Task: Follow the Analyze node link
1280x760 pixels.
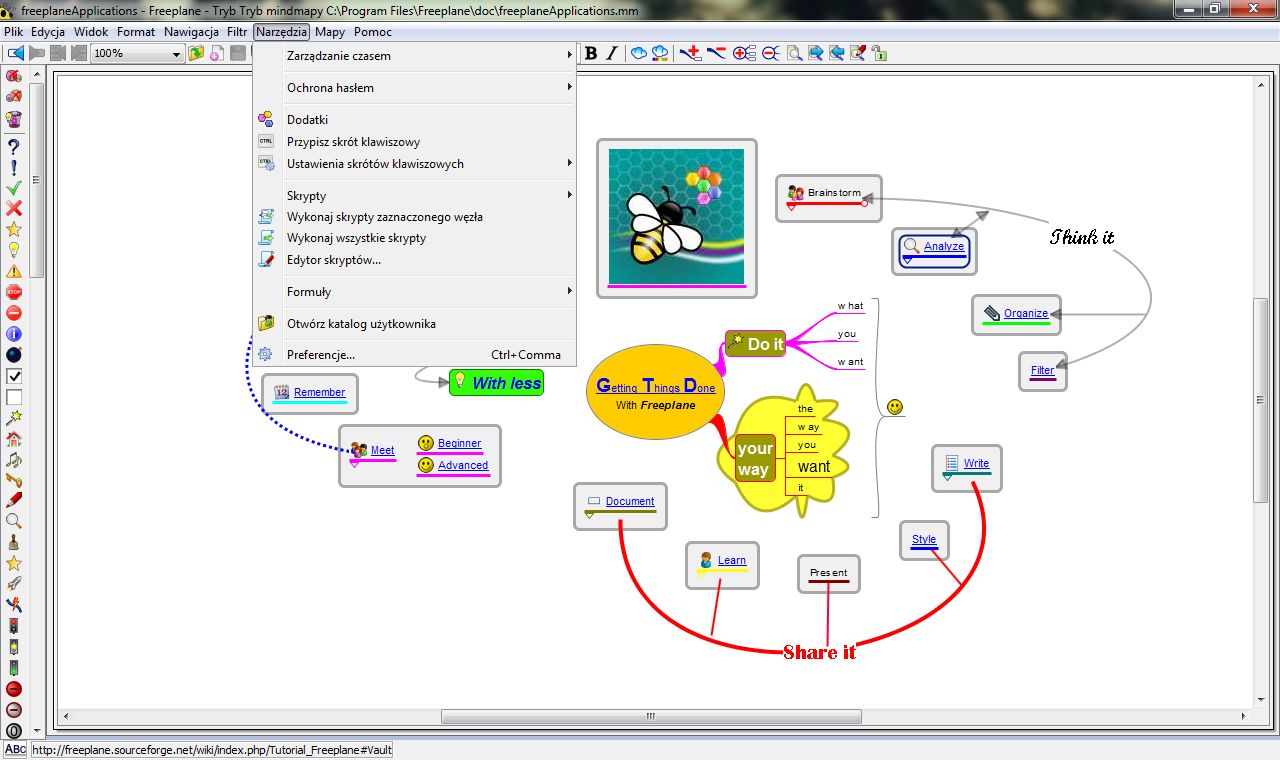Action: [944, 246]
